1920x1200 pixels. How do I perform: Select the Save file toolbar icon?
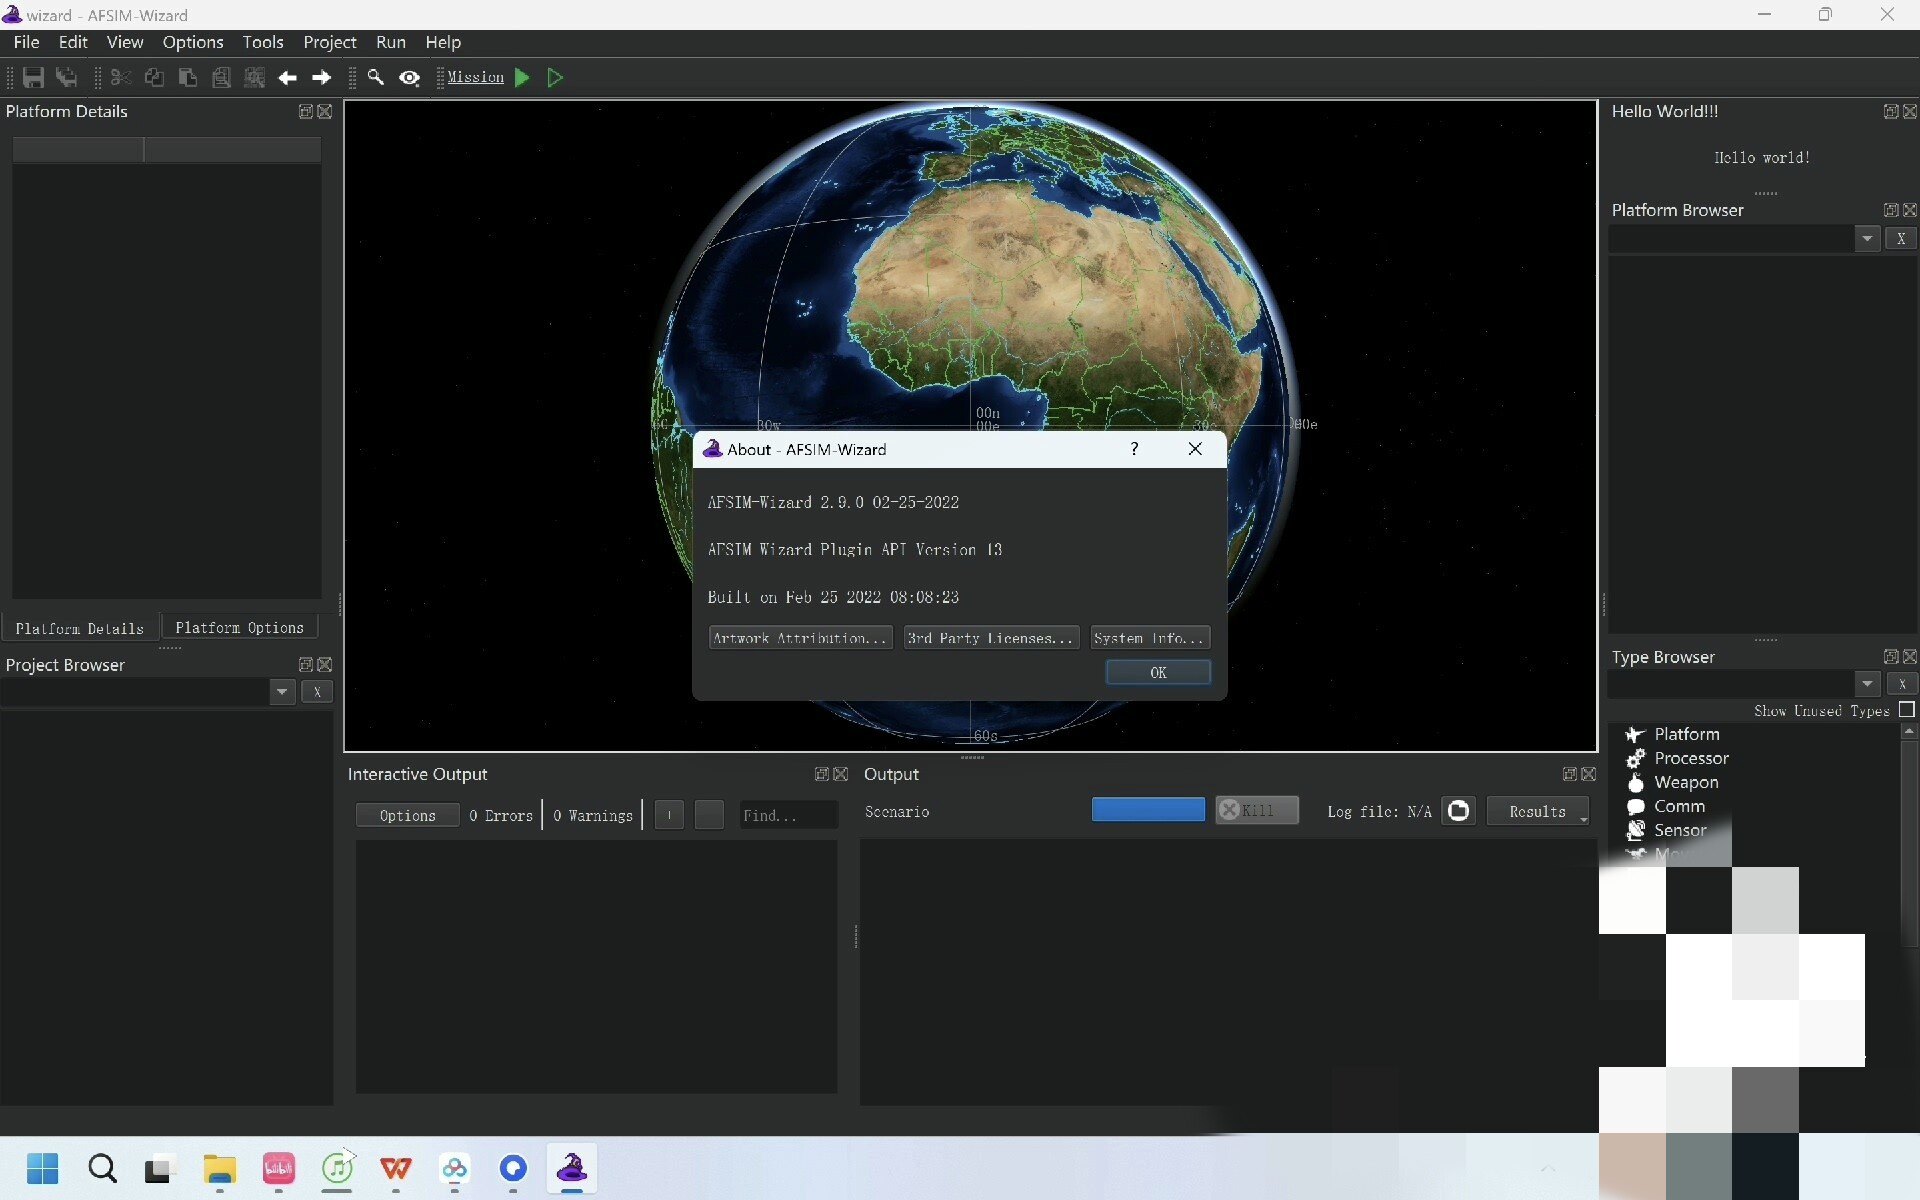(33, 77)
